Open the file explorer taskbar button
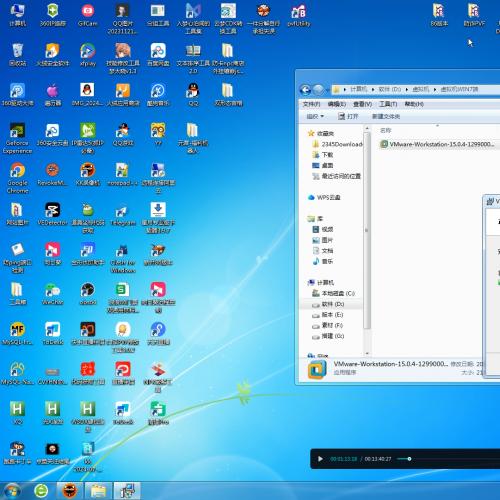This screenshot has width=500, height=500. (x=98, y=491)
